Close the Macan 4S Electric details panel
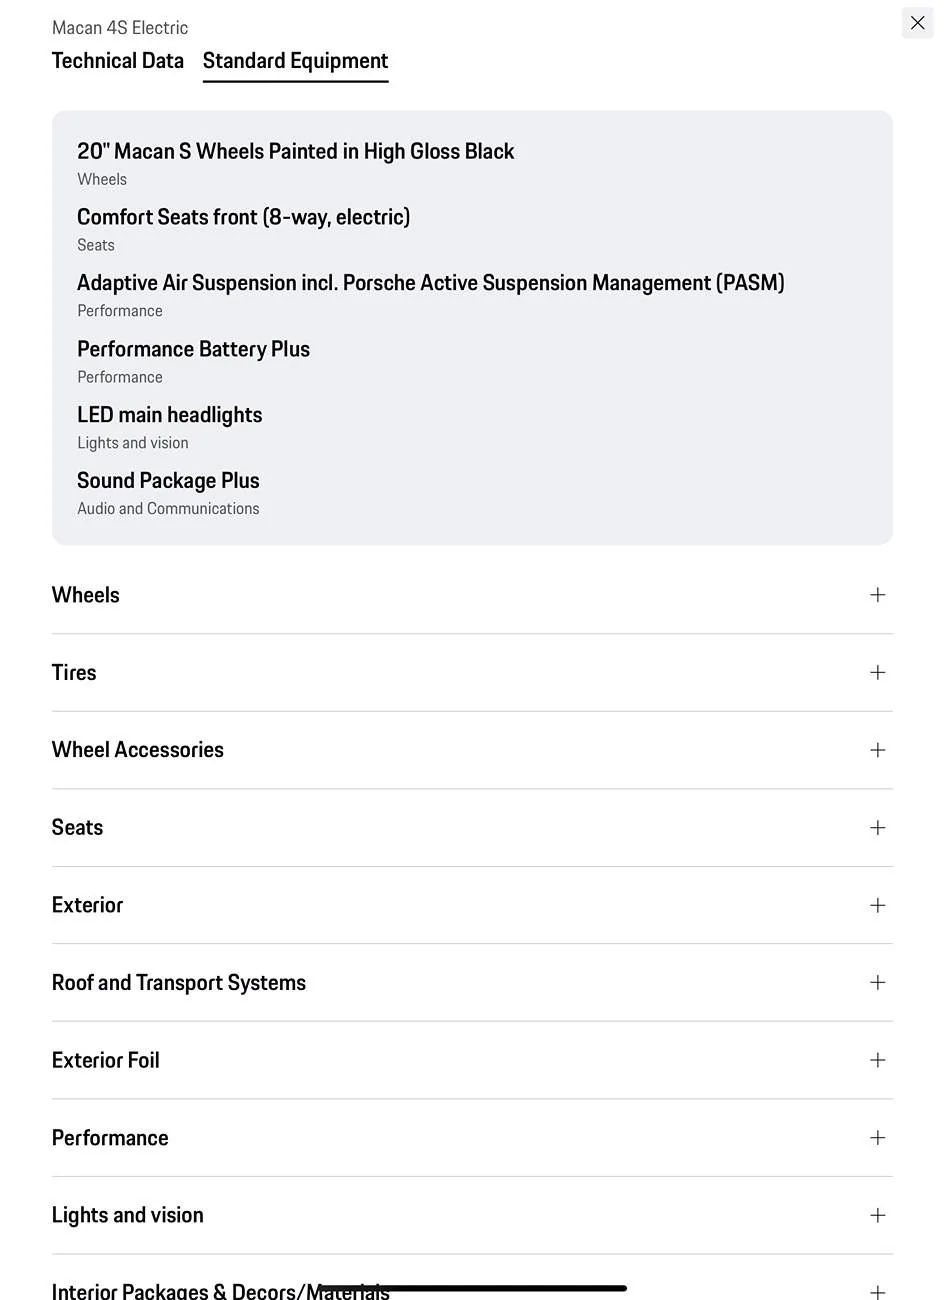Image resolution: width=945 pixels, height=1300 pixels. coord(917,23)
